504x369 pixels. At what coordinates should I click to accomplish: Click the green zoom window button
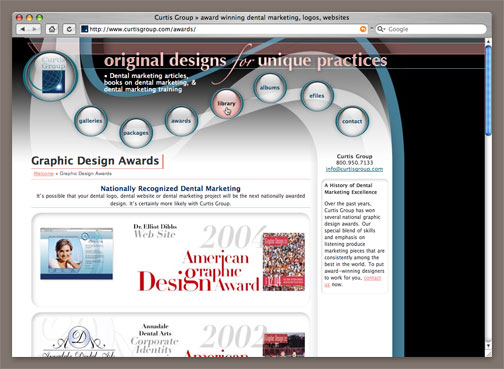[x=39, y=17]
